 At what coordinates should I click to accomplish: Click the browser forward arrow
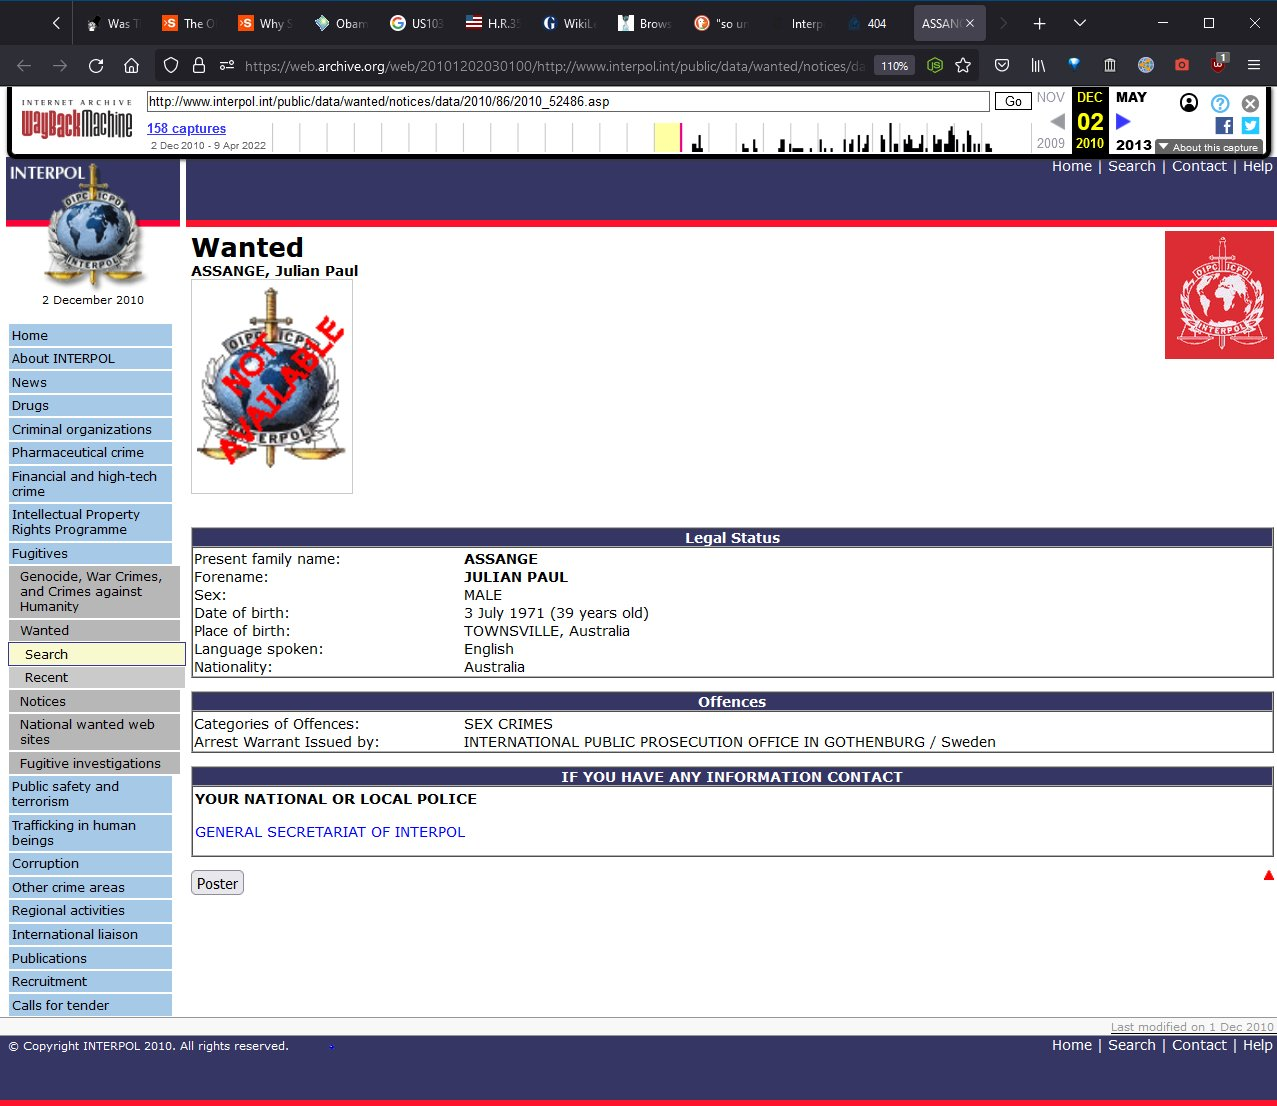point(60,65)
